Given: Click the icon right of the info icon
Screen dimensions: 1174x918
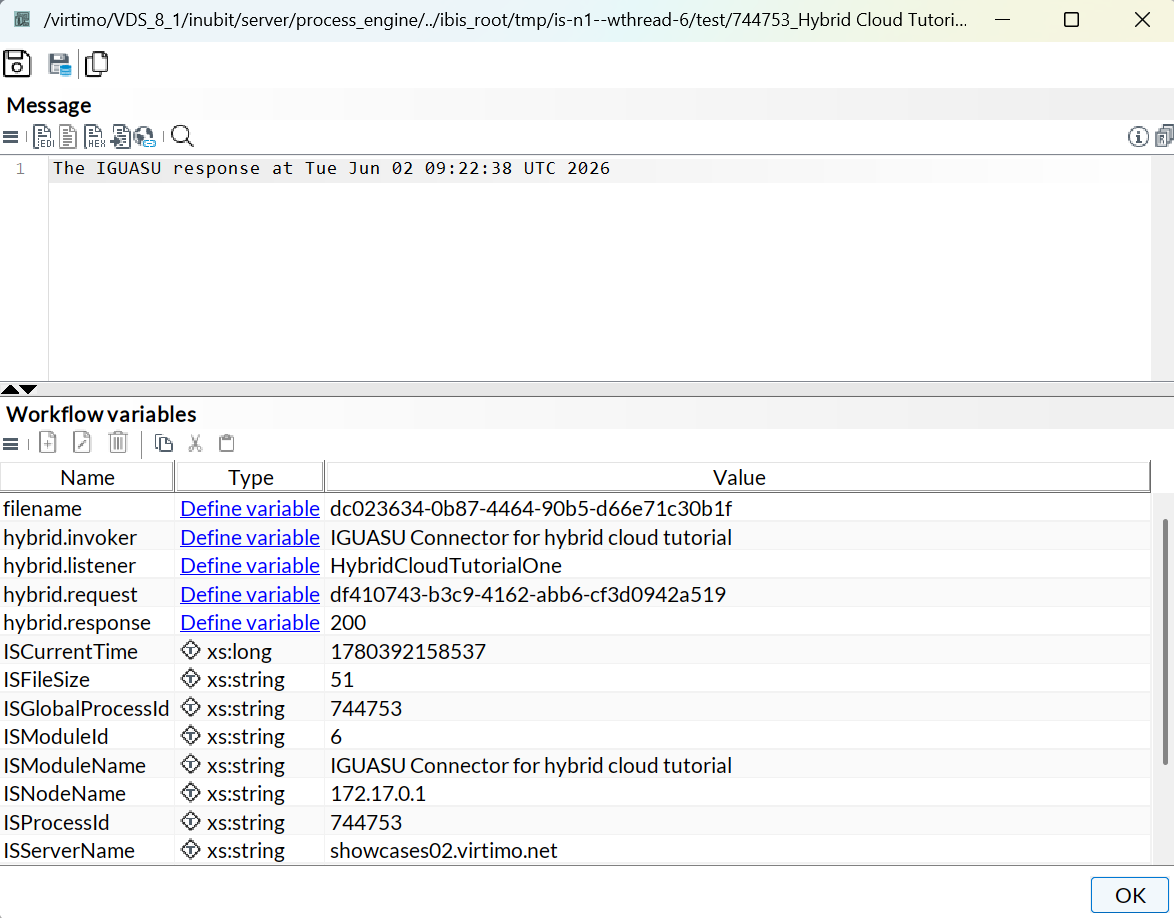Looking at the screenshot, I should click(x=1164, y=136).
